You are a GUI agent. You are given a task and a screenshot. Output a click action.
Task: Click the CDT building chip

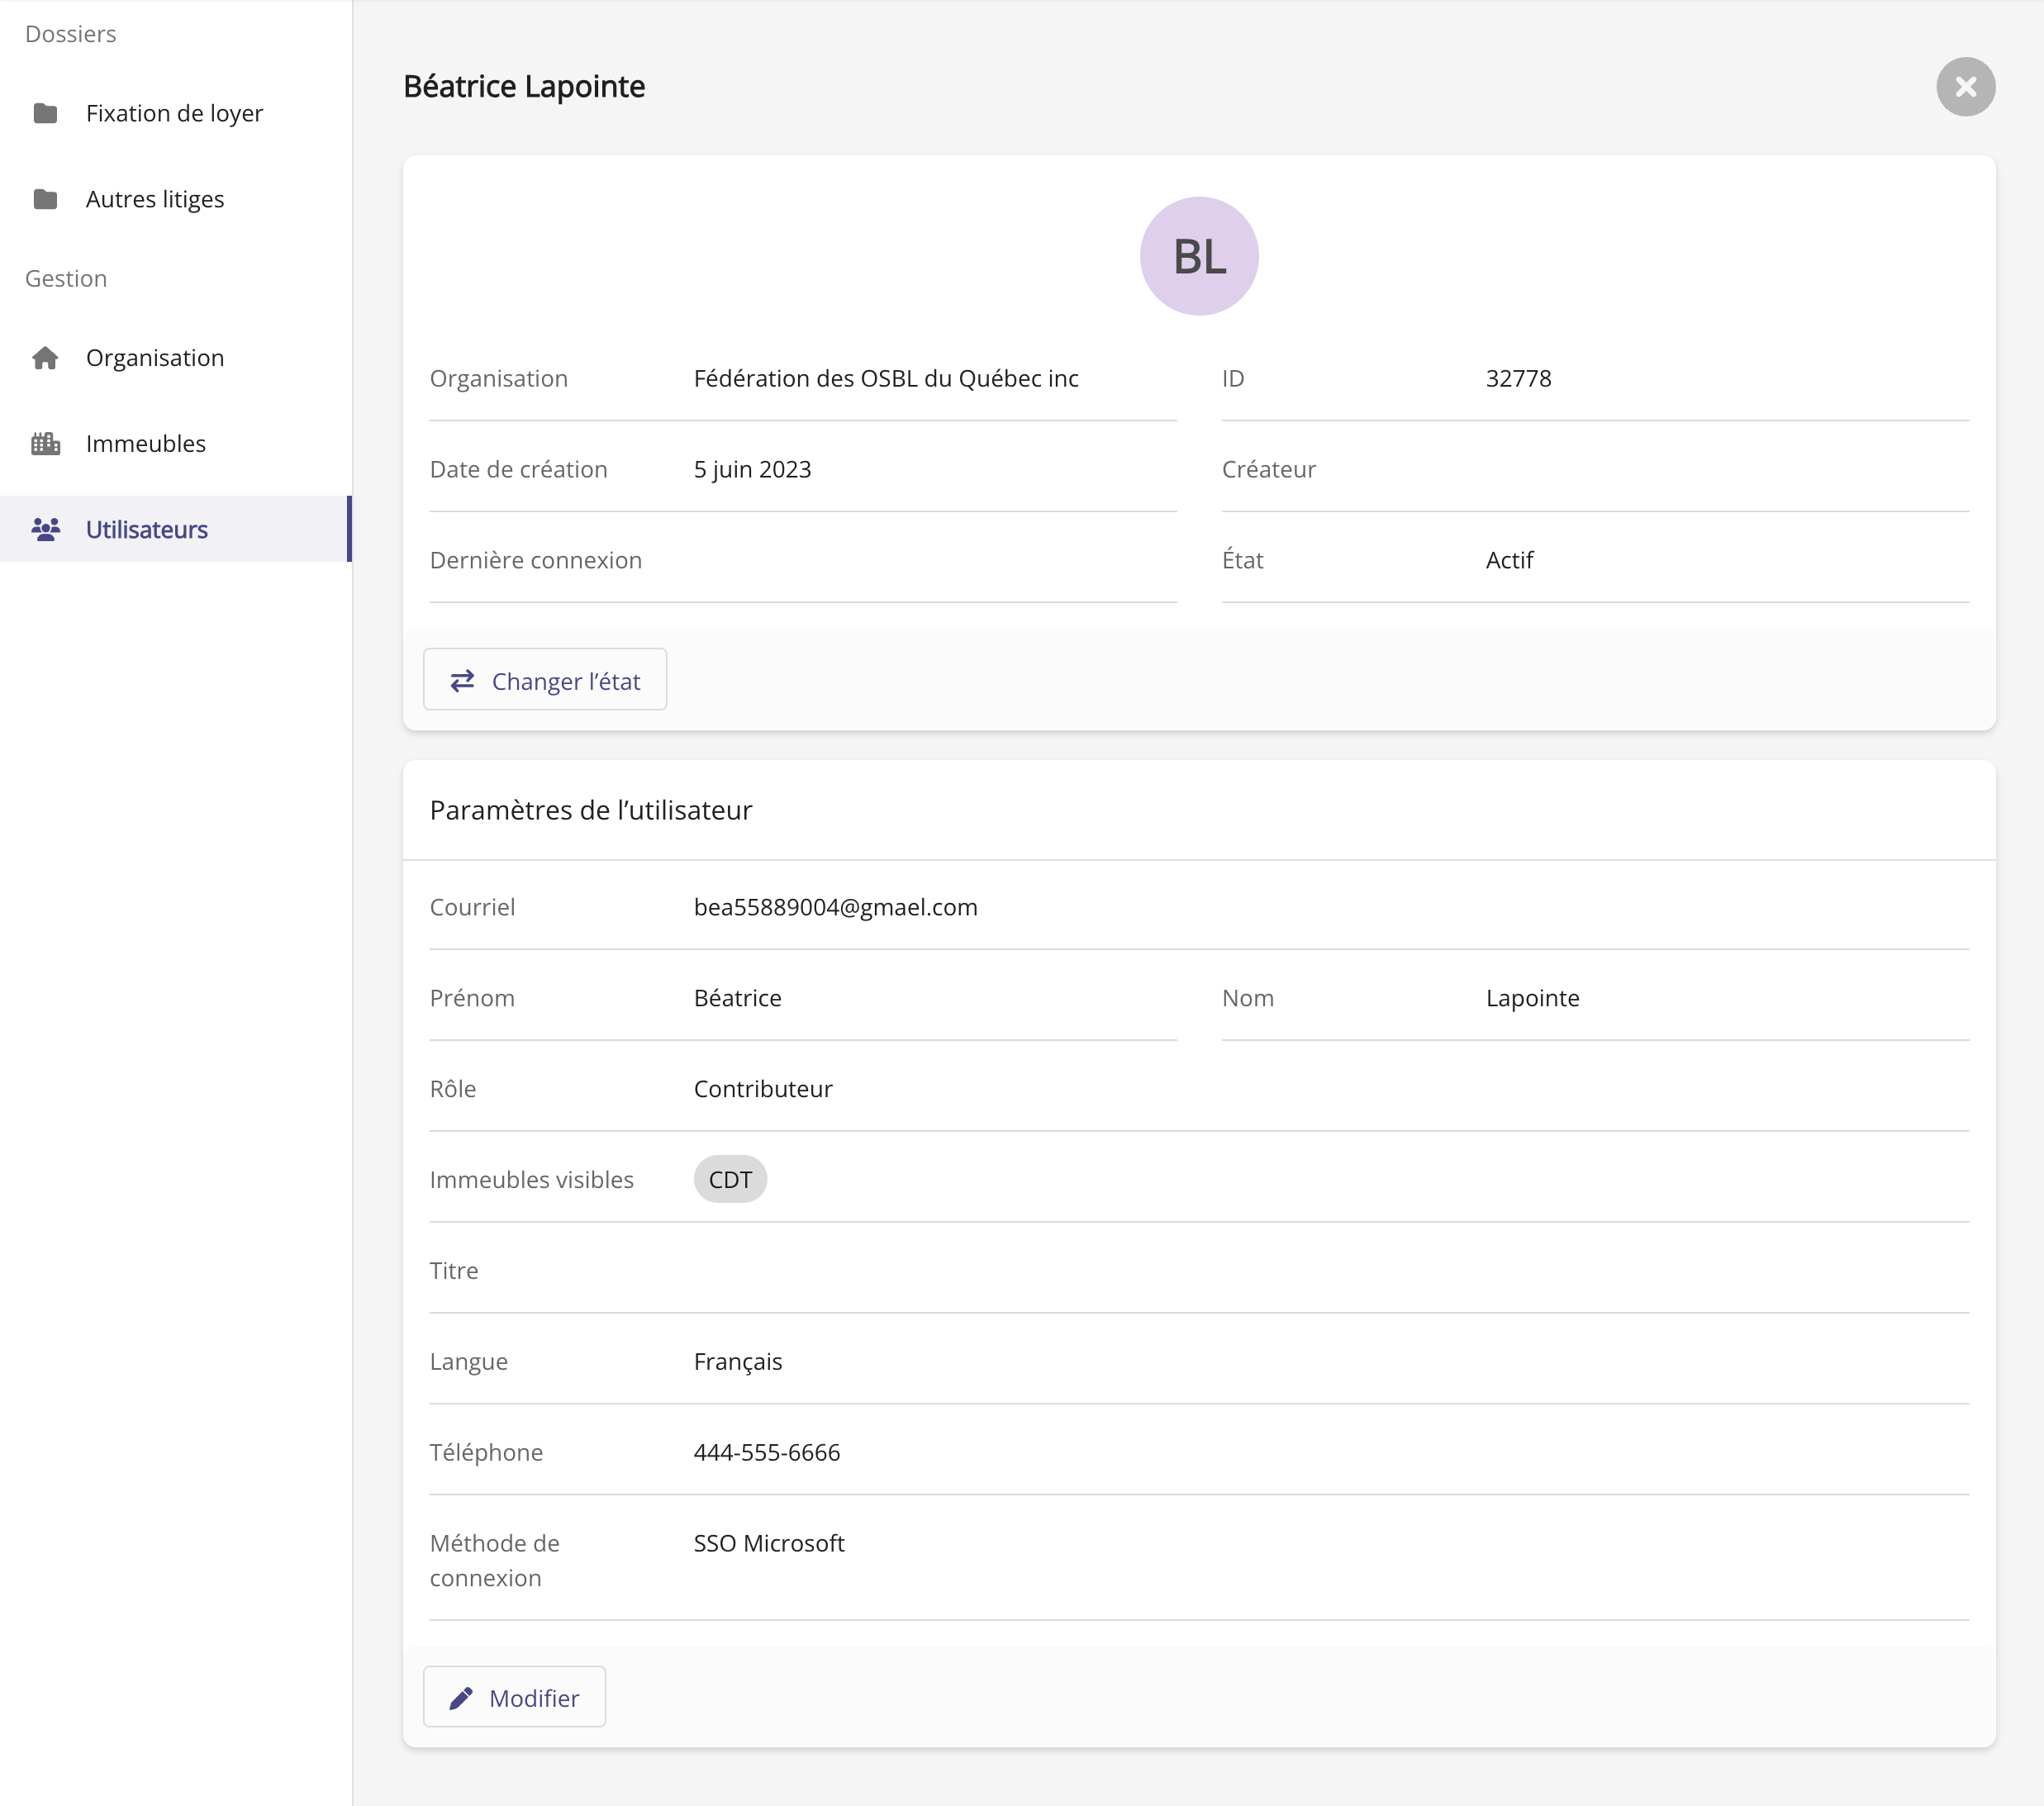coord(730,1180)
